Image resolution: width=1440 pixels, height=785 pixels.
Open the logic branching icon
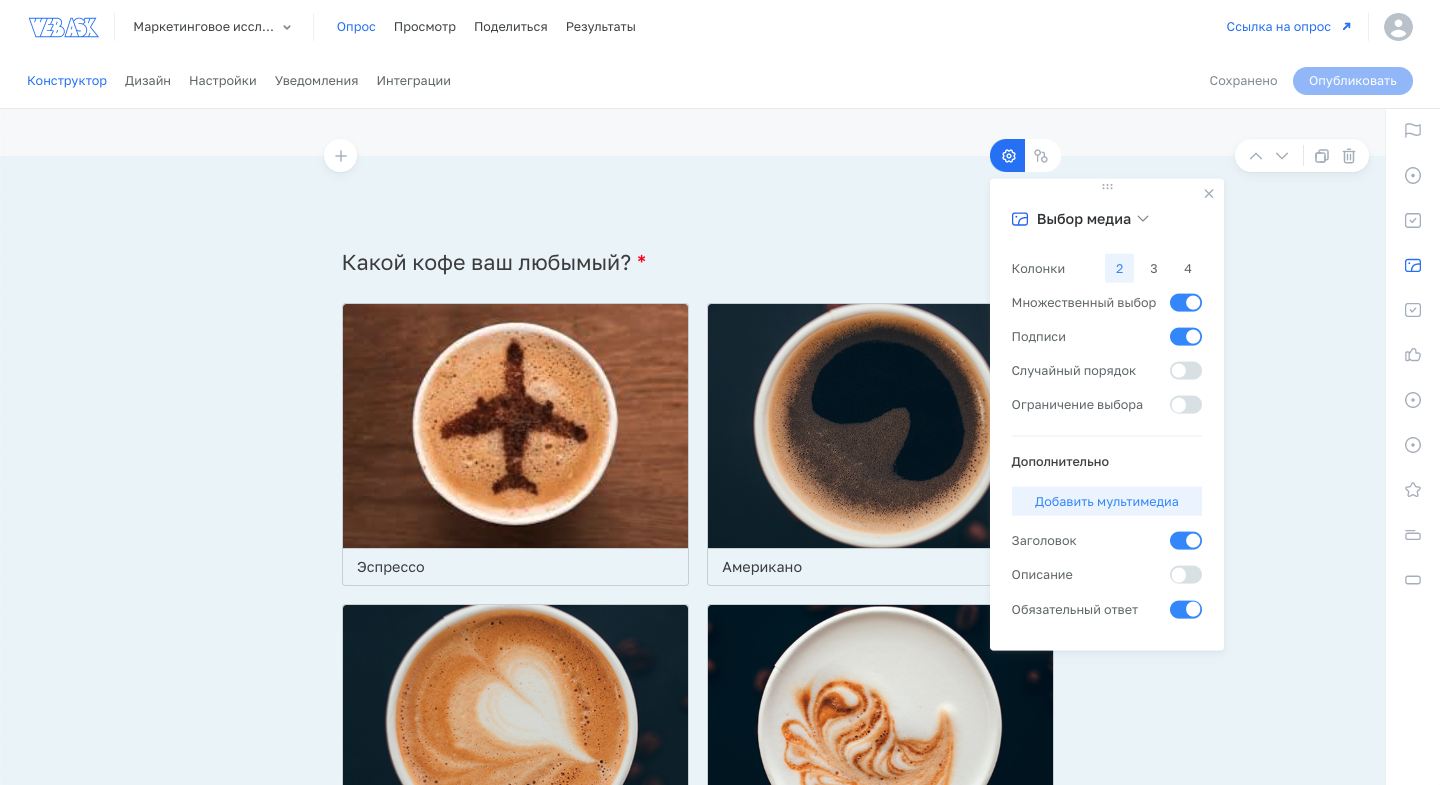[x=1041, y=156]
